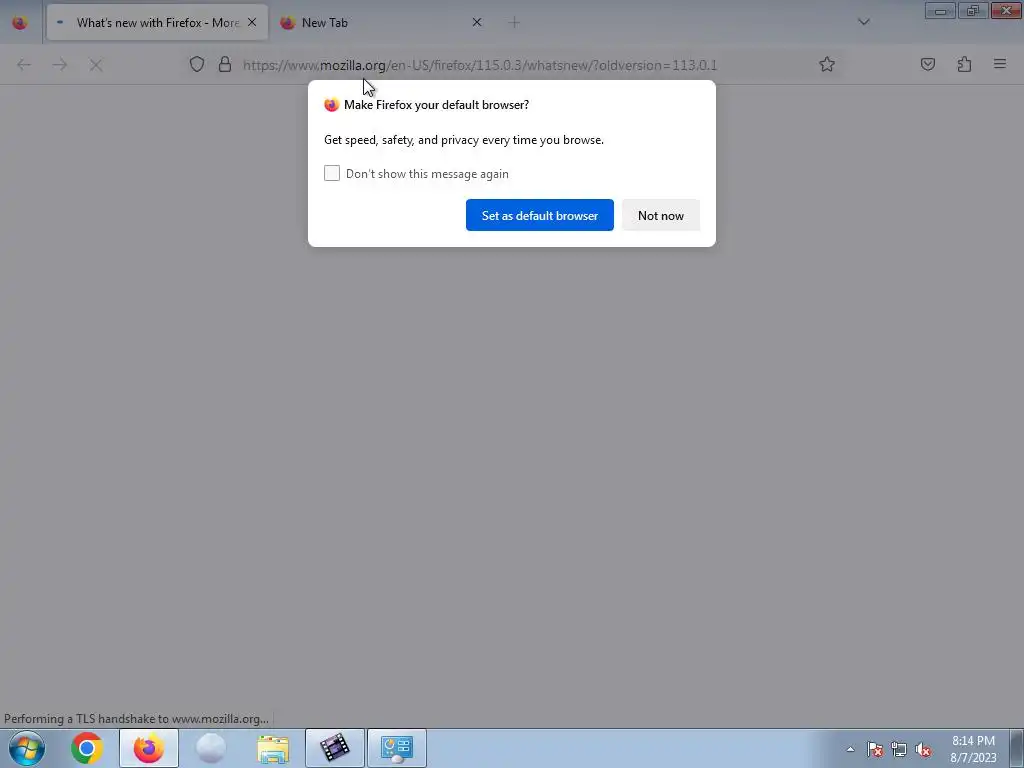
Task: Stop loading the page with X button
Action: click(96, 65)
